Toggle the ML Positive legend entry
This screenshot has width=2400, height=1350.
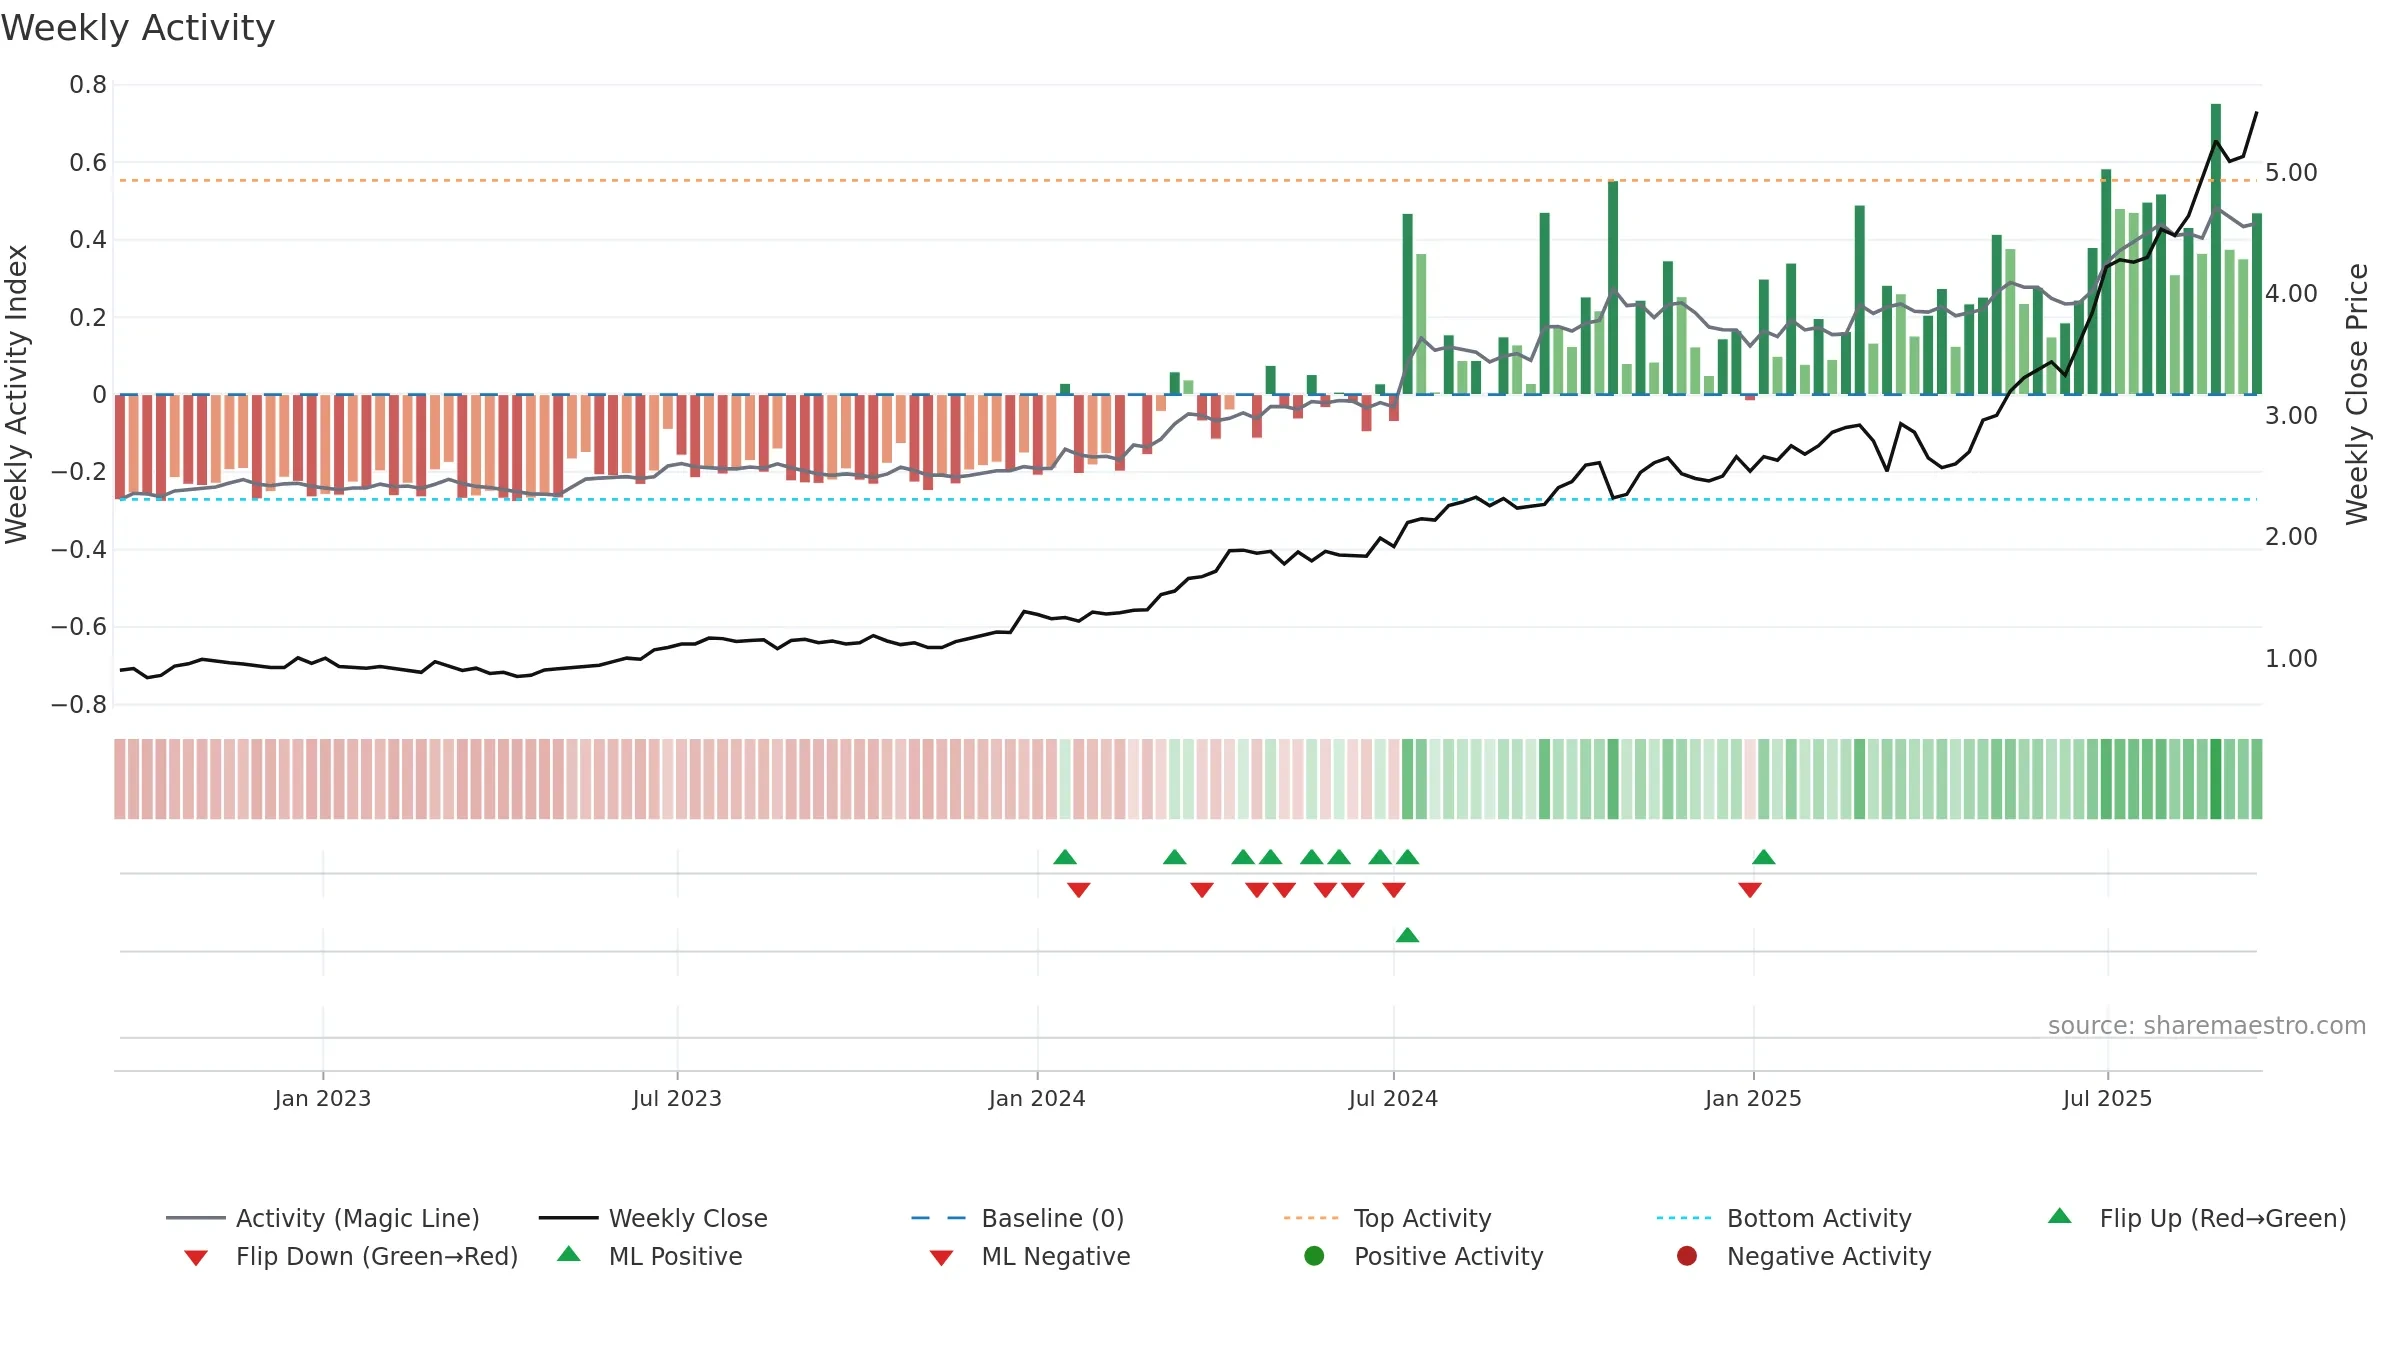[649, 1256]
